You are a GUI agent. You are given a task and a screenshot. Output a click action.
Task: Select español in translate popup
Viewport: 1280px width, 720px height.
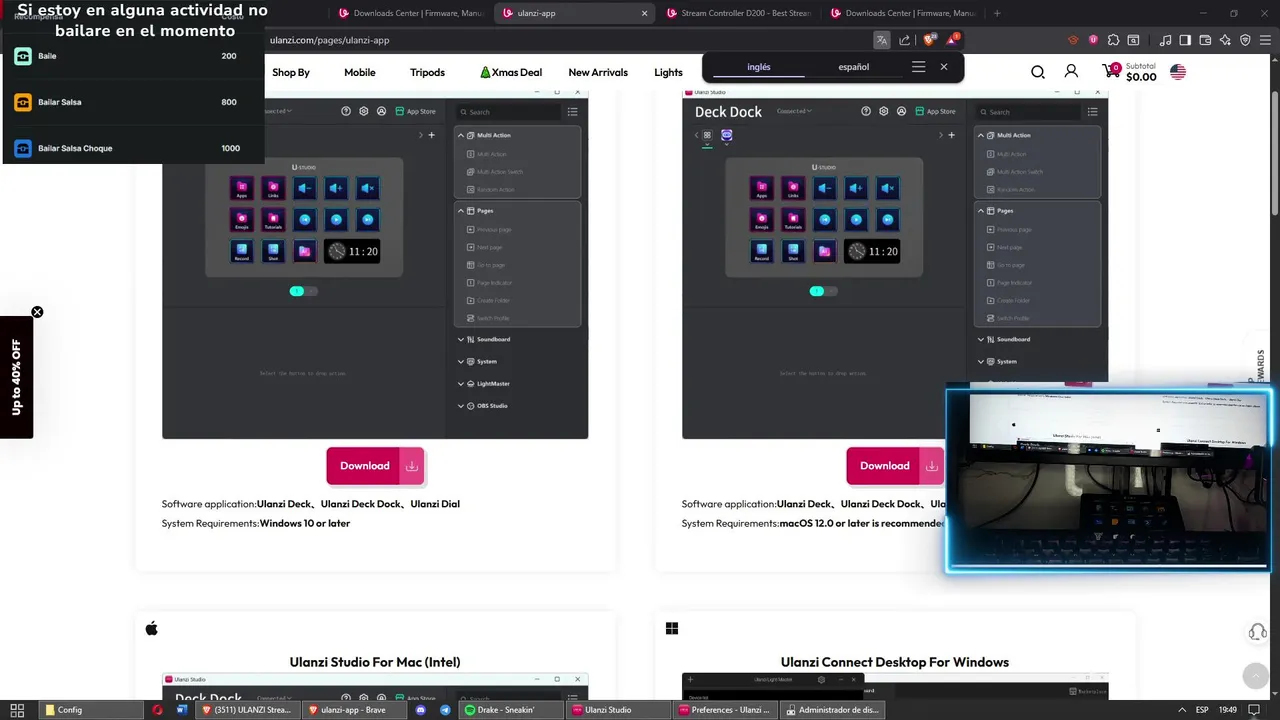click(853, 67)
